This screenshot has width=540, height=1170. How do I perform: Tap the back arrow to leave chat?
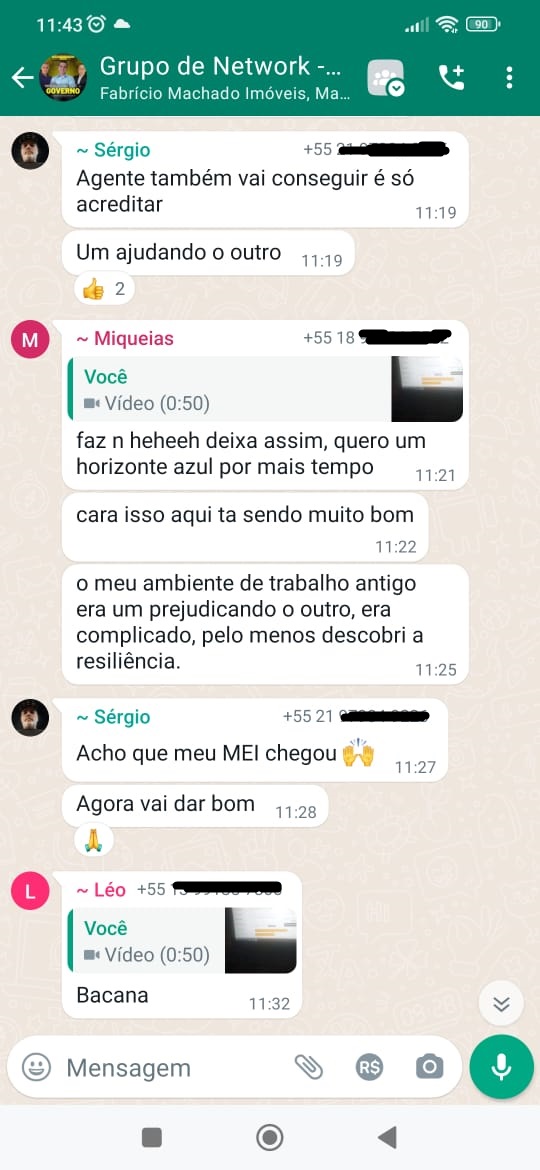22,78
